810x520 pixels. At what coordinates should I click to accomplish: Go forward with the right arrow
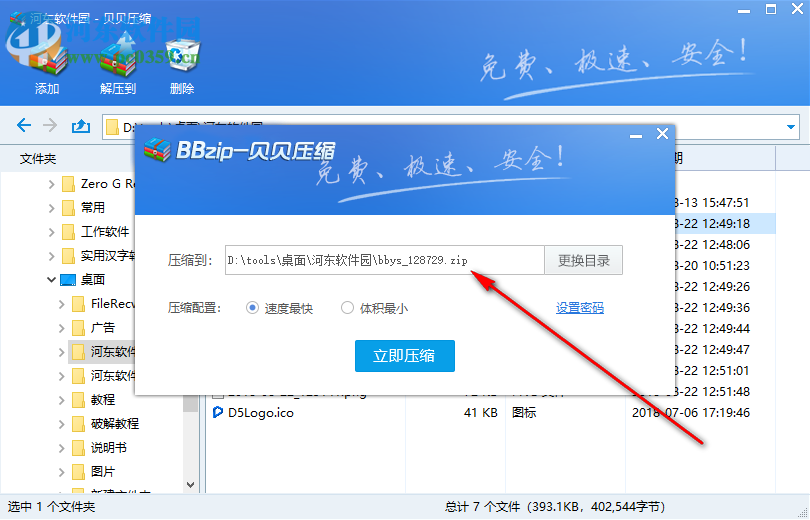(50, 125)
